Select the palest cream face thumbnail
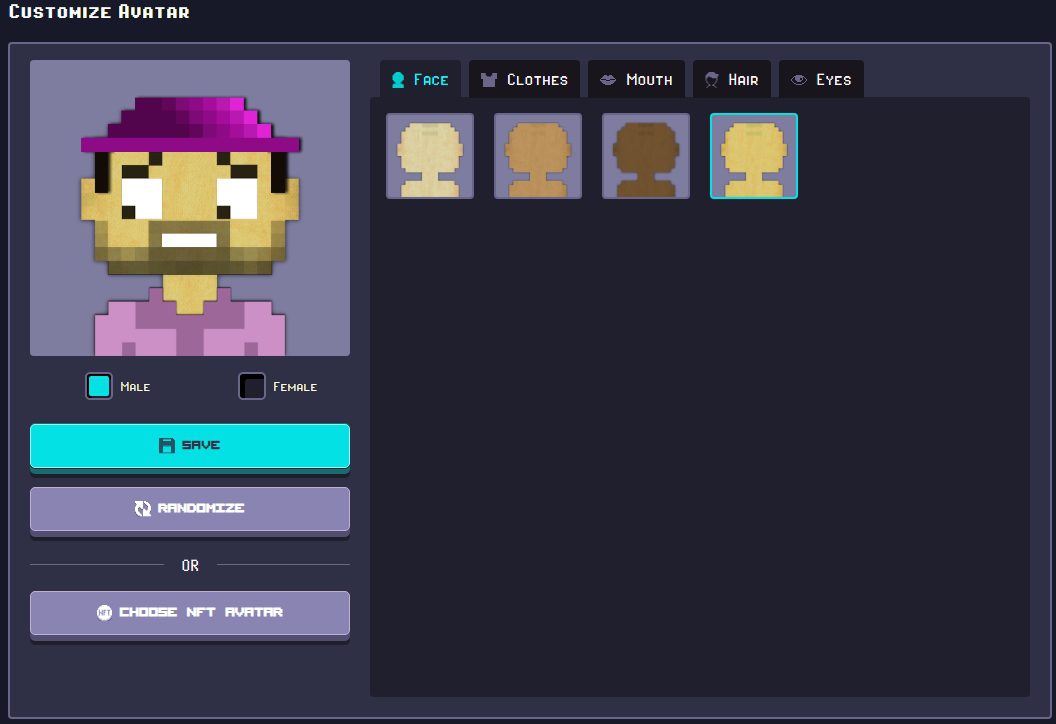Screen dimensions: 1056x724 430,156
